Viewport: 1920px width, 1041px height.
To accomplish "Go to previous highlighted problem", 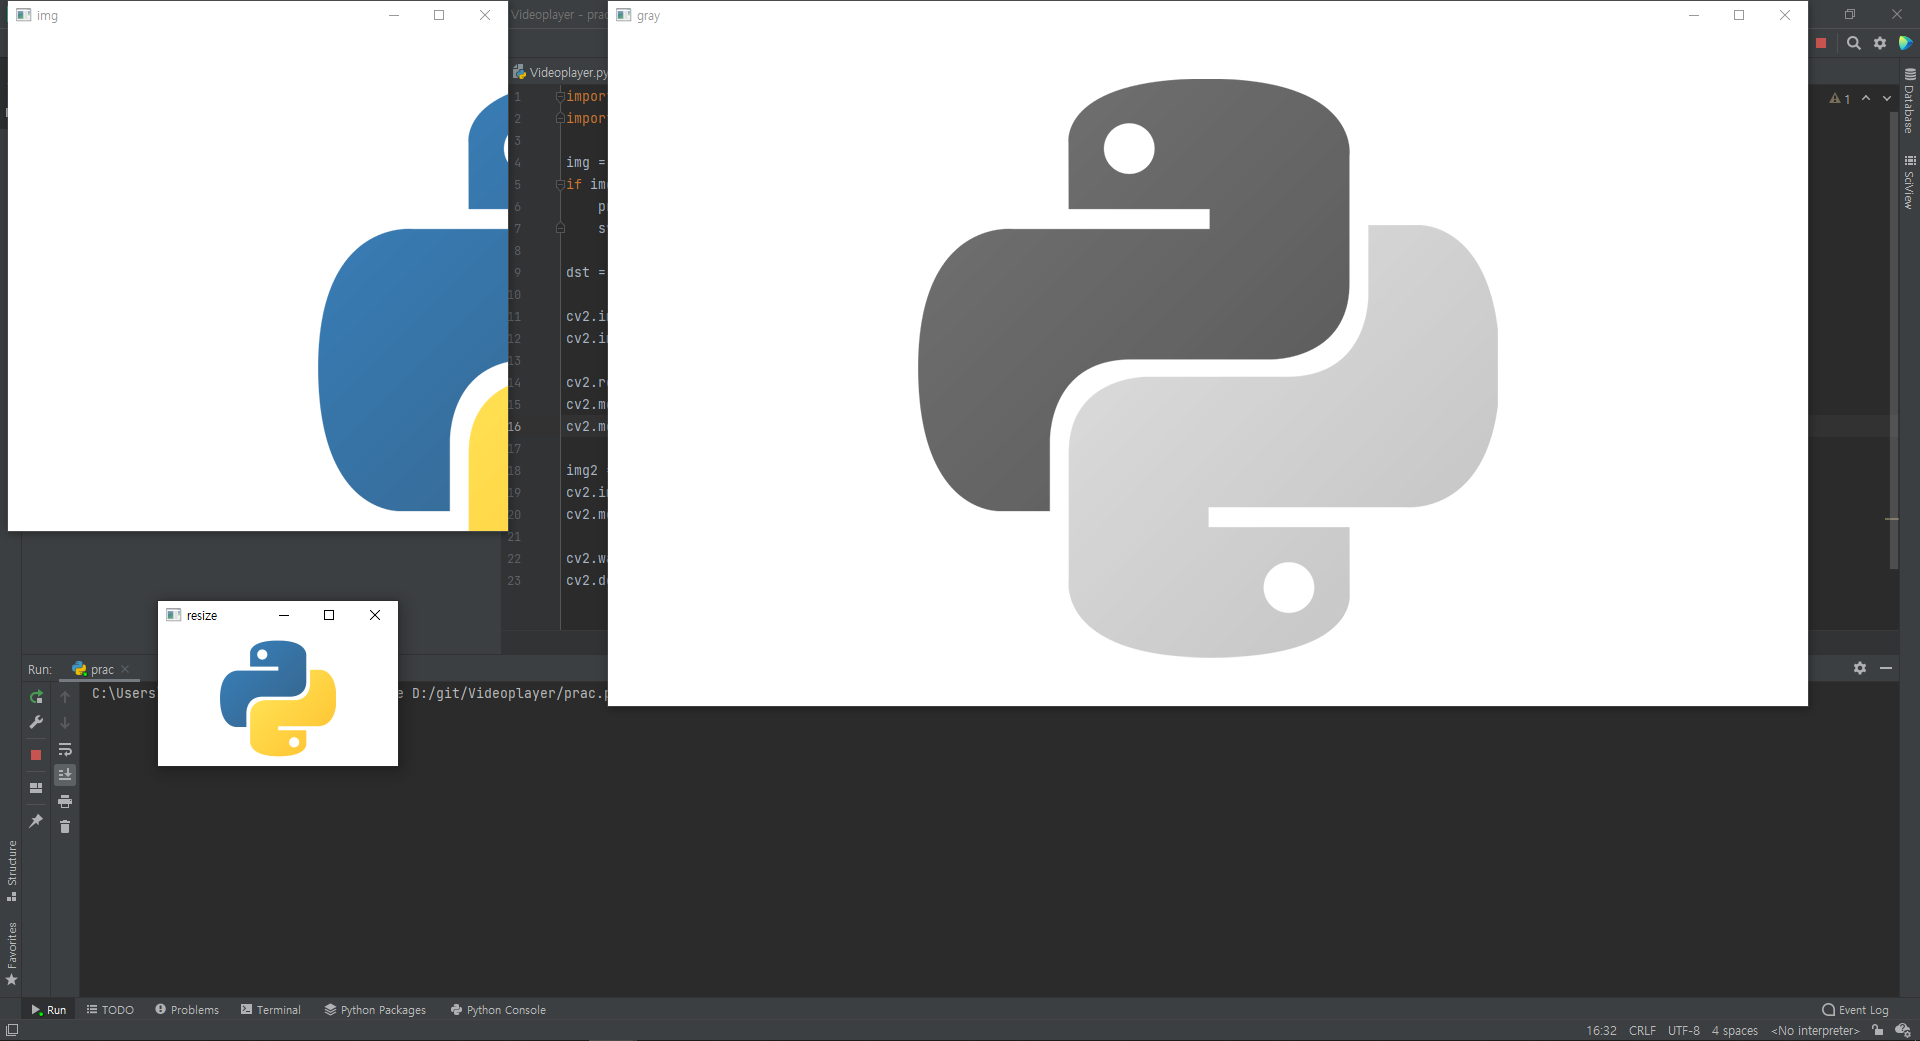I will pos(1866,98).
